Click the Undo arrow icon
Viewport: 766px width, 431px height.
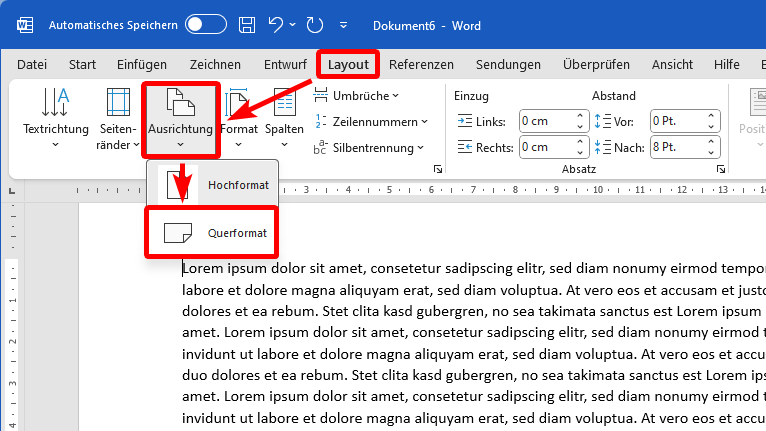[277, 24]
